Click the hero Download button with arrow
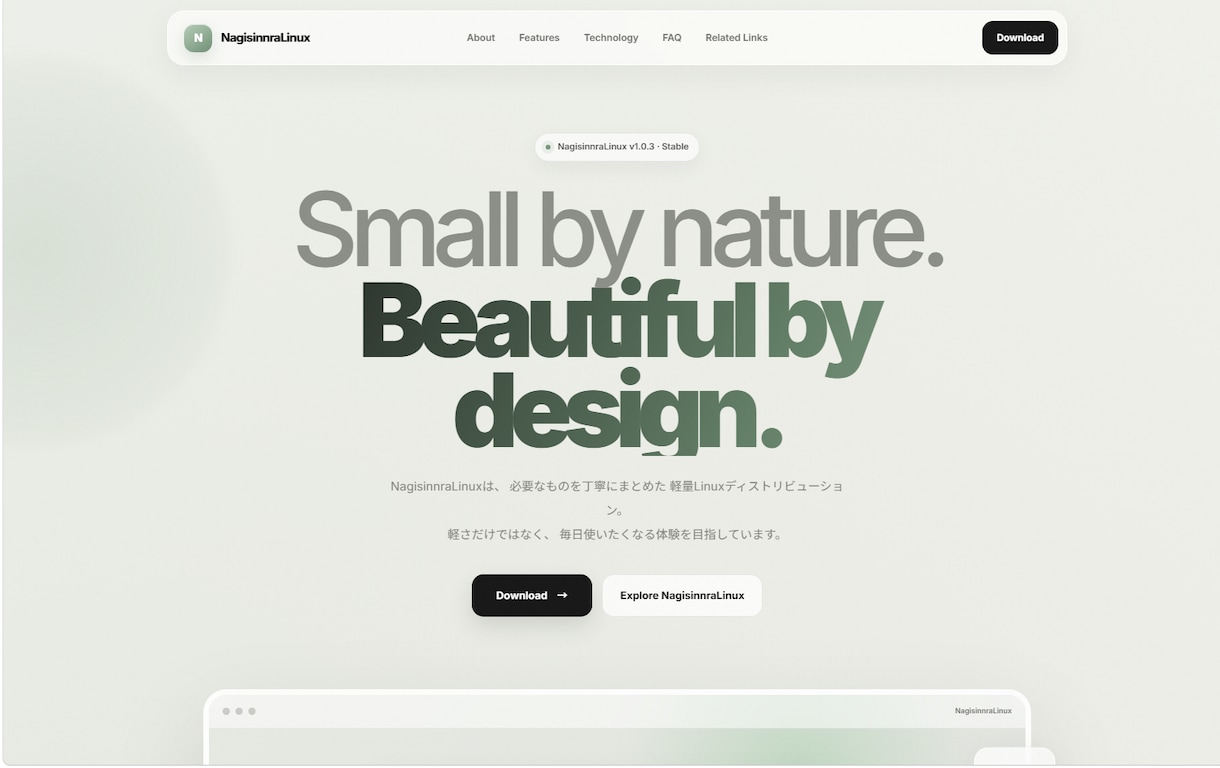This screenshot has height=768, width=1220. click(x=532, y=595)
